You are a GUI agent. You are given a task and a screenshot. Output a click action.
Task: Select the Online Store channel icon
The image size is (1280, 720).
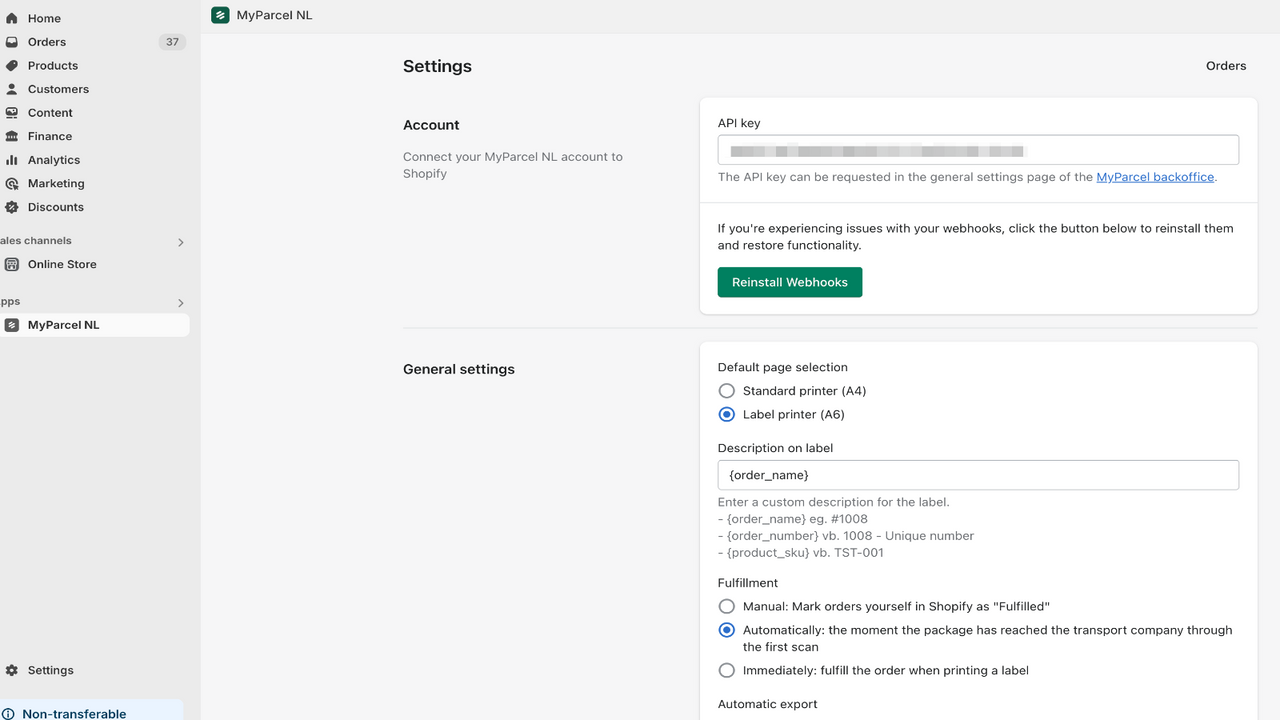tap(12, 264)
